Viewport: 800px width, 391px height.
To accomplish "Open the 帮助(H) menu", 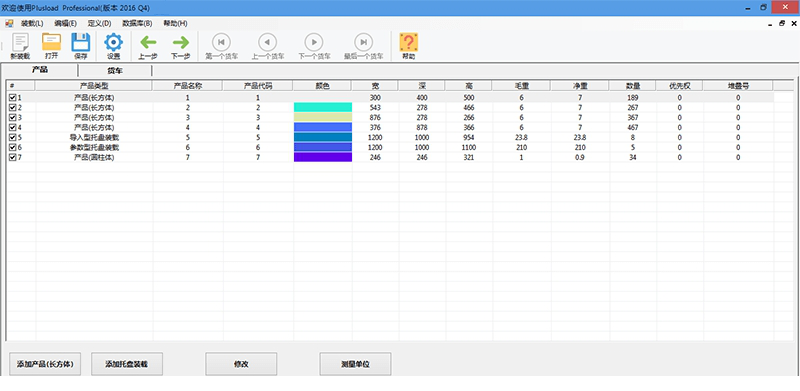I will pos(175,23).
